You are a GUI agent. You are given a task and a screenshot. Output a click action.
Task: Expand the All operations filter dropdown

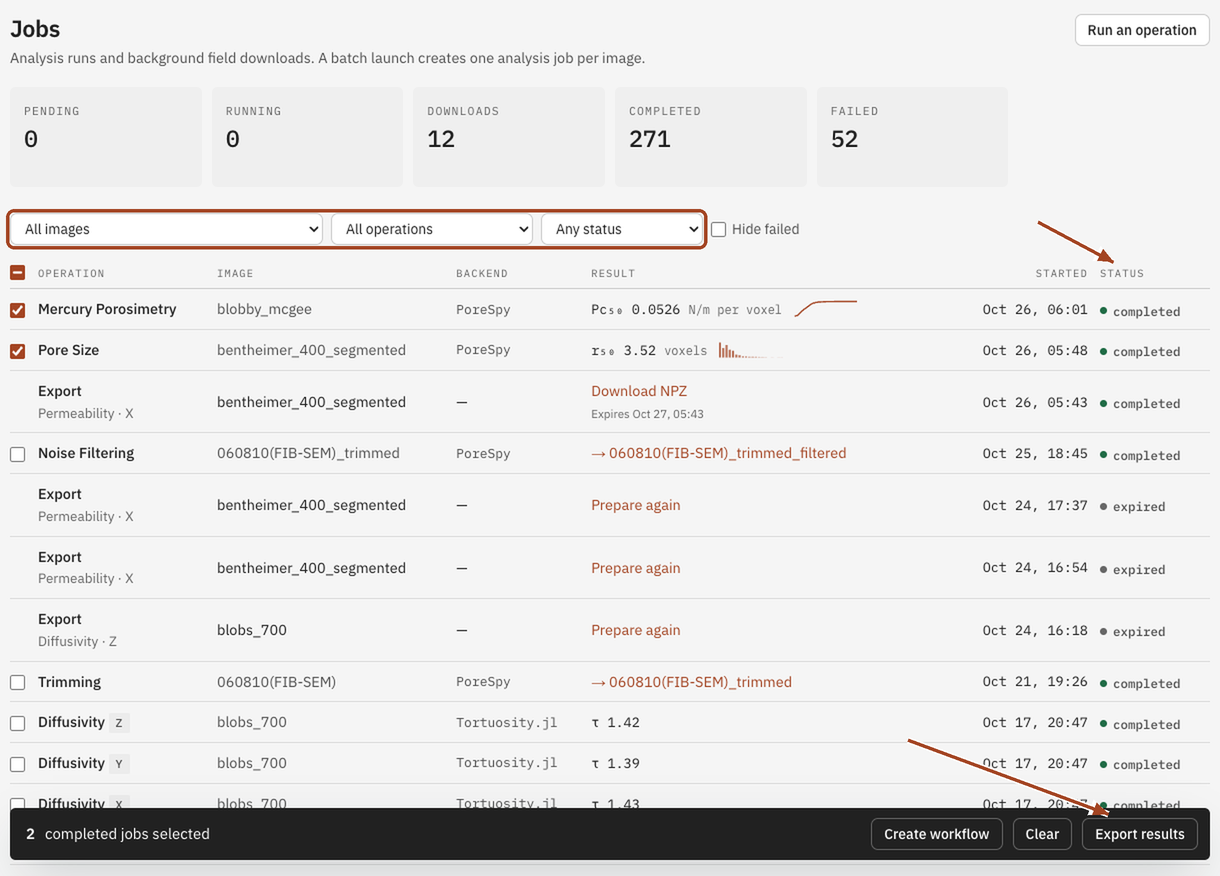coord(432,229)
